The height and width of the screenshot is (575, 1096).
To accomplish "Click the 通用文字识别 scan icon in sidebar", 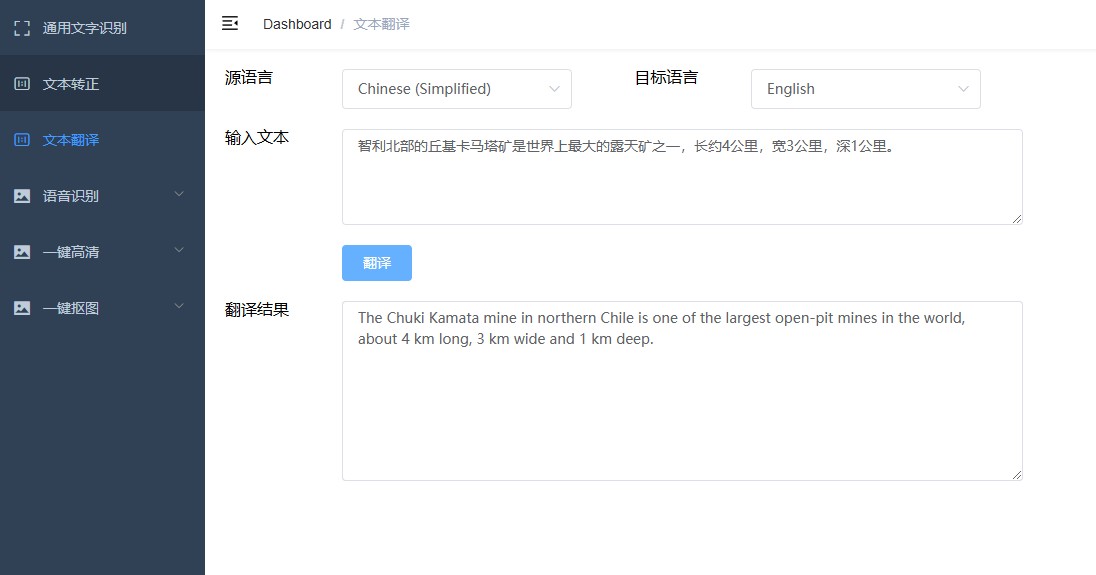I will tap(22, 28).
